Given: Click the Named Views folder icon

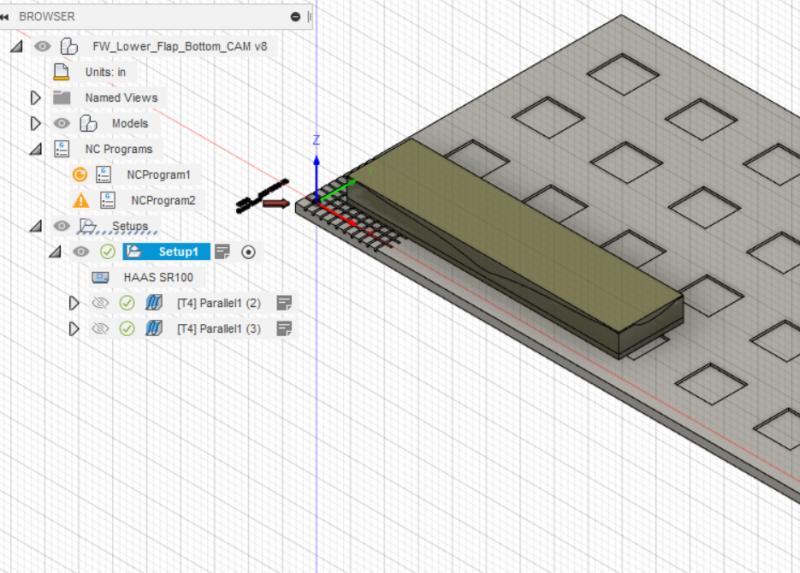Looking at the screenshot, I should 62,98.
